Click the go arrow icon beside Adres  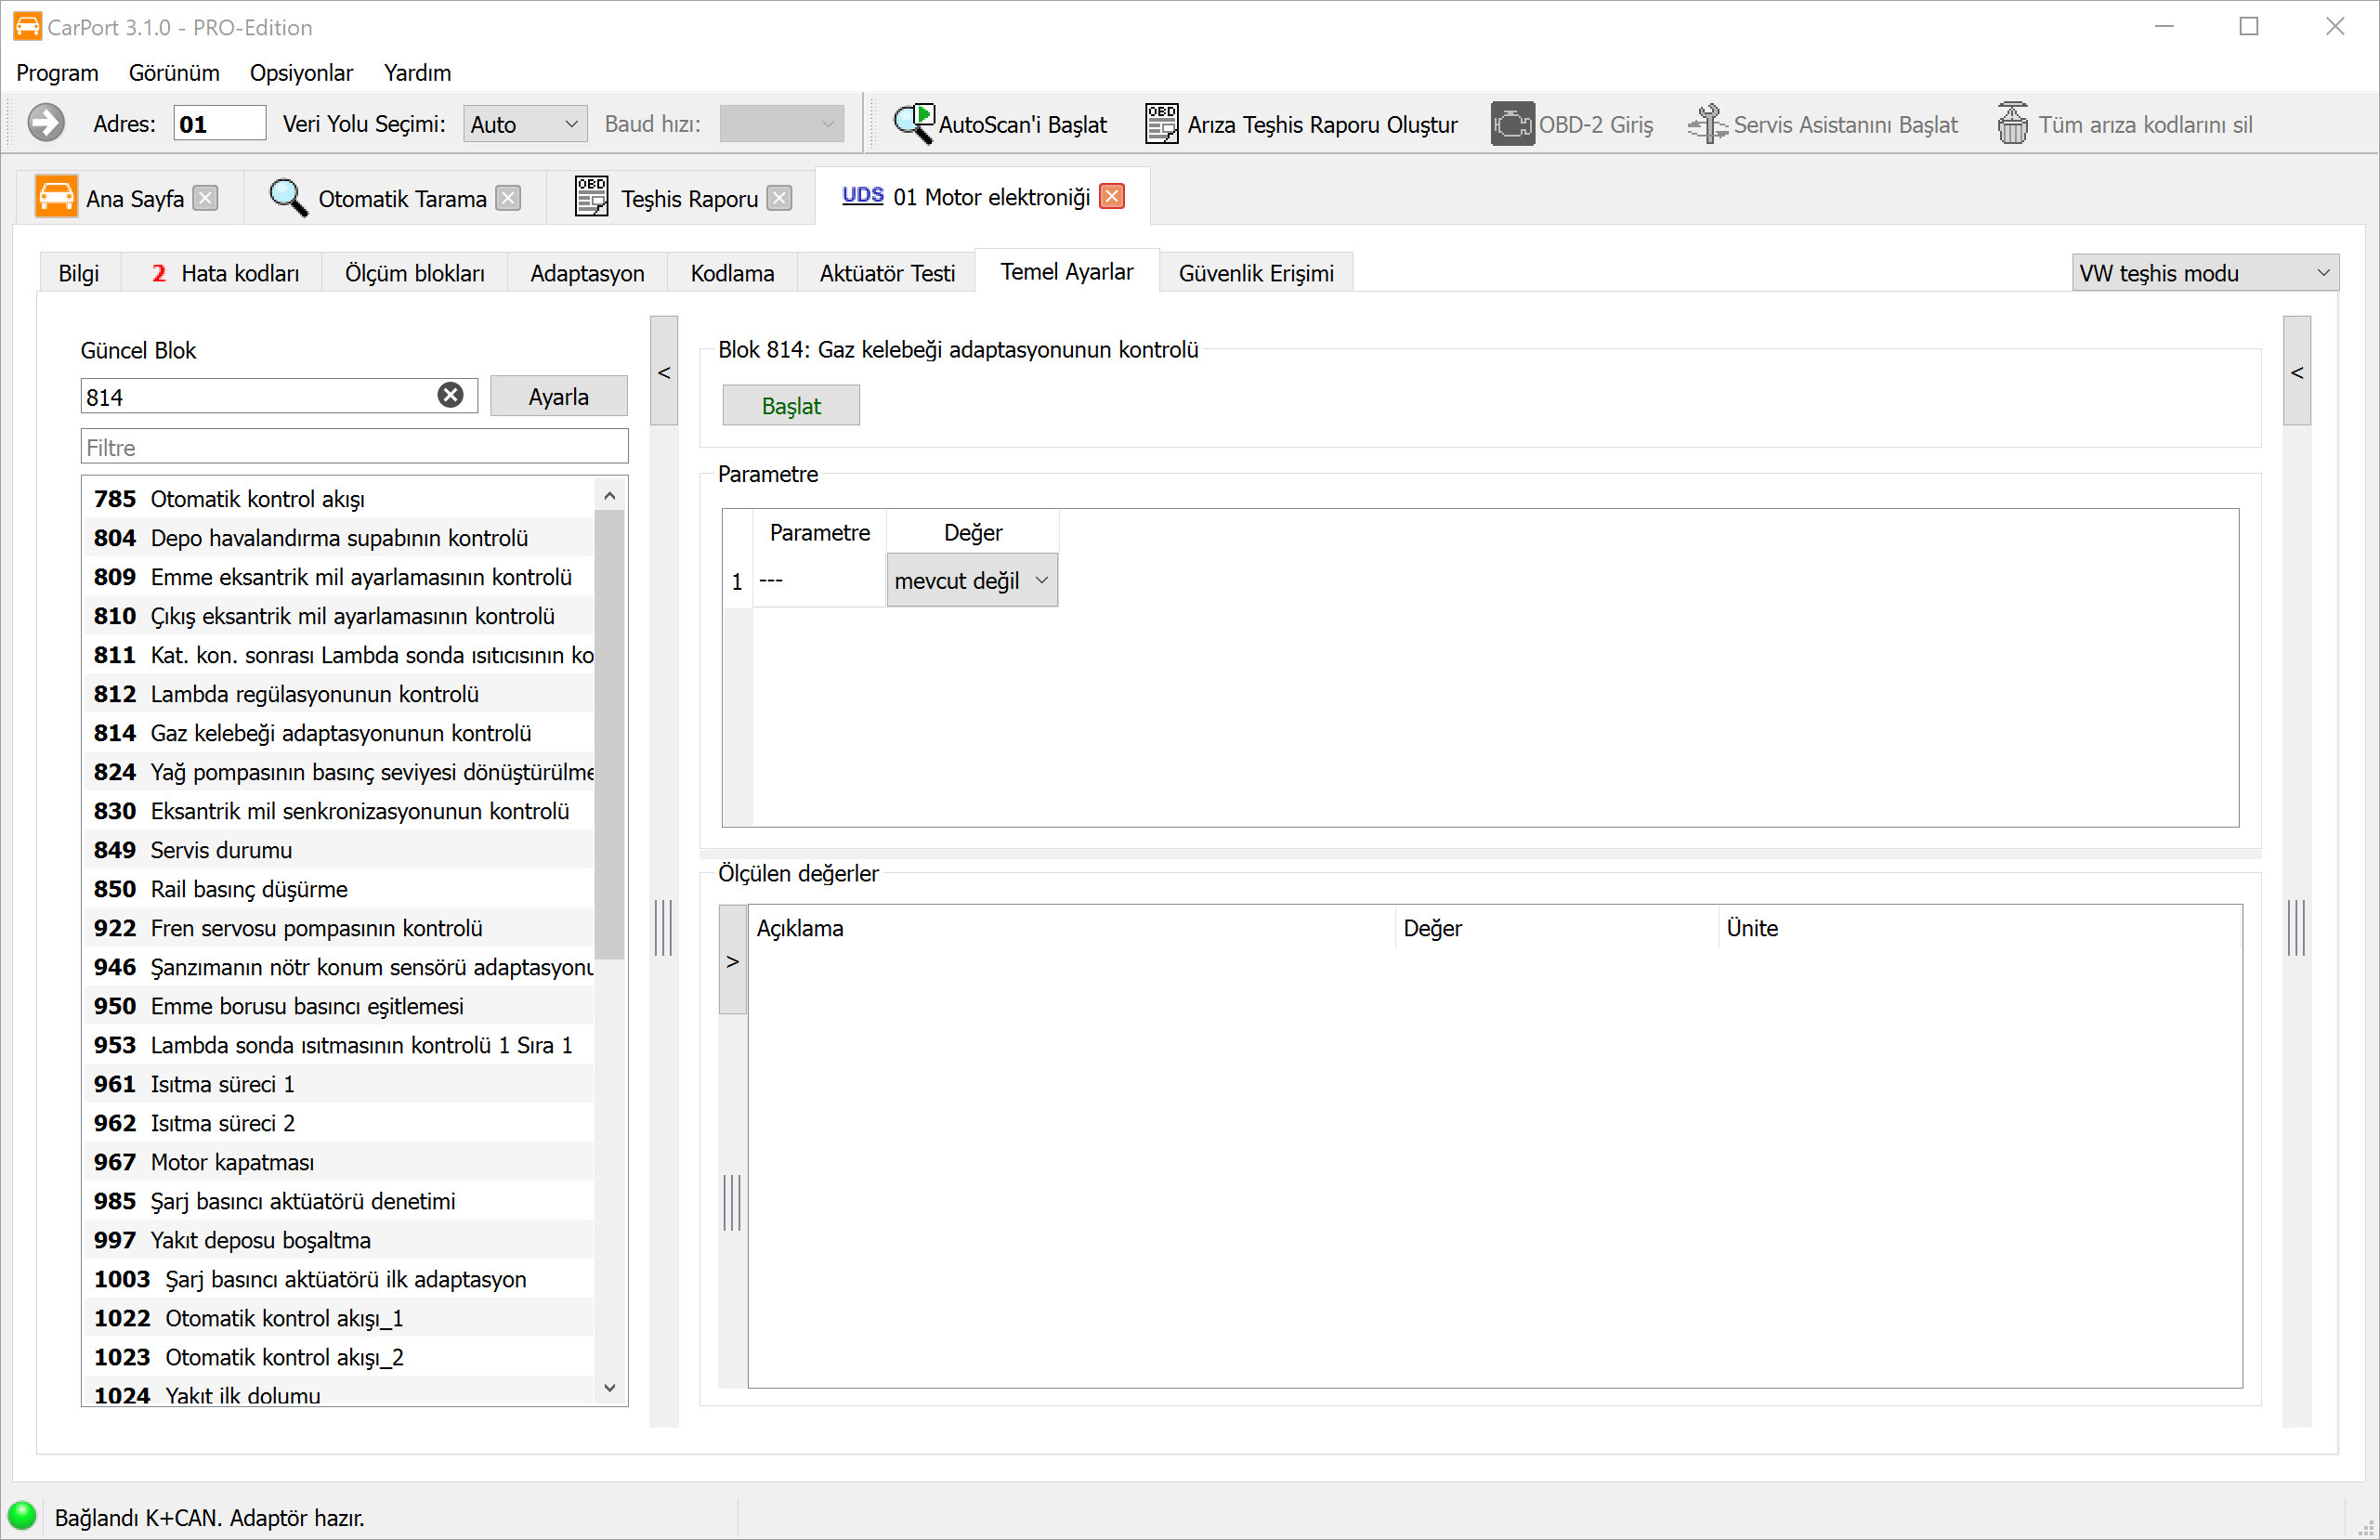tap(45, 124)
